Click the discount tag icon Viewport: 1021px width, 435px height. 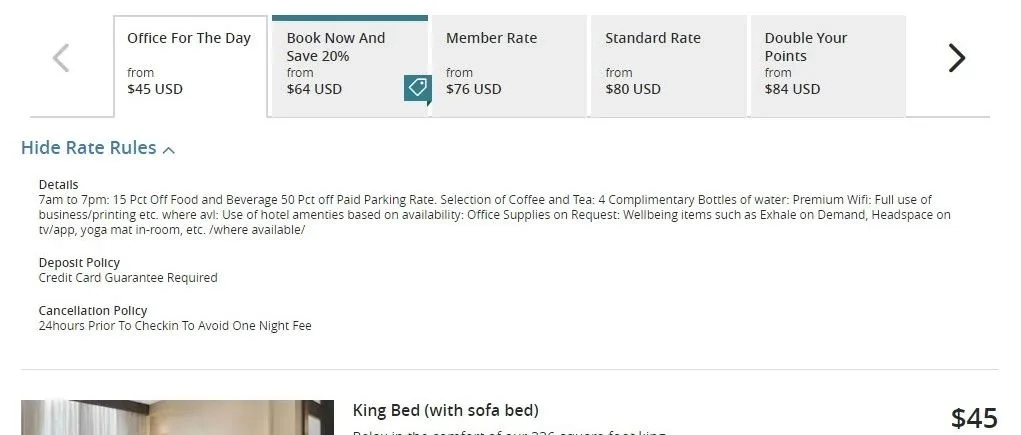(417, 88)
